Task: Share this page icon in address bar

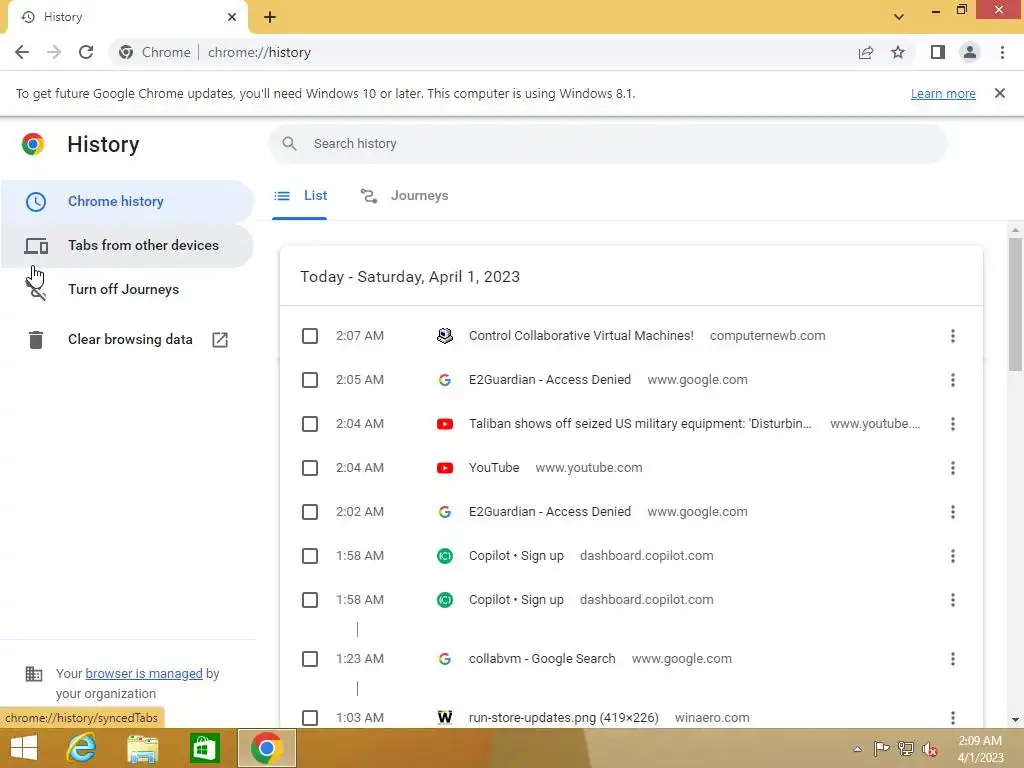Action: [866, 52]
